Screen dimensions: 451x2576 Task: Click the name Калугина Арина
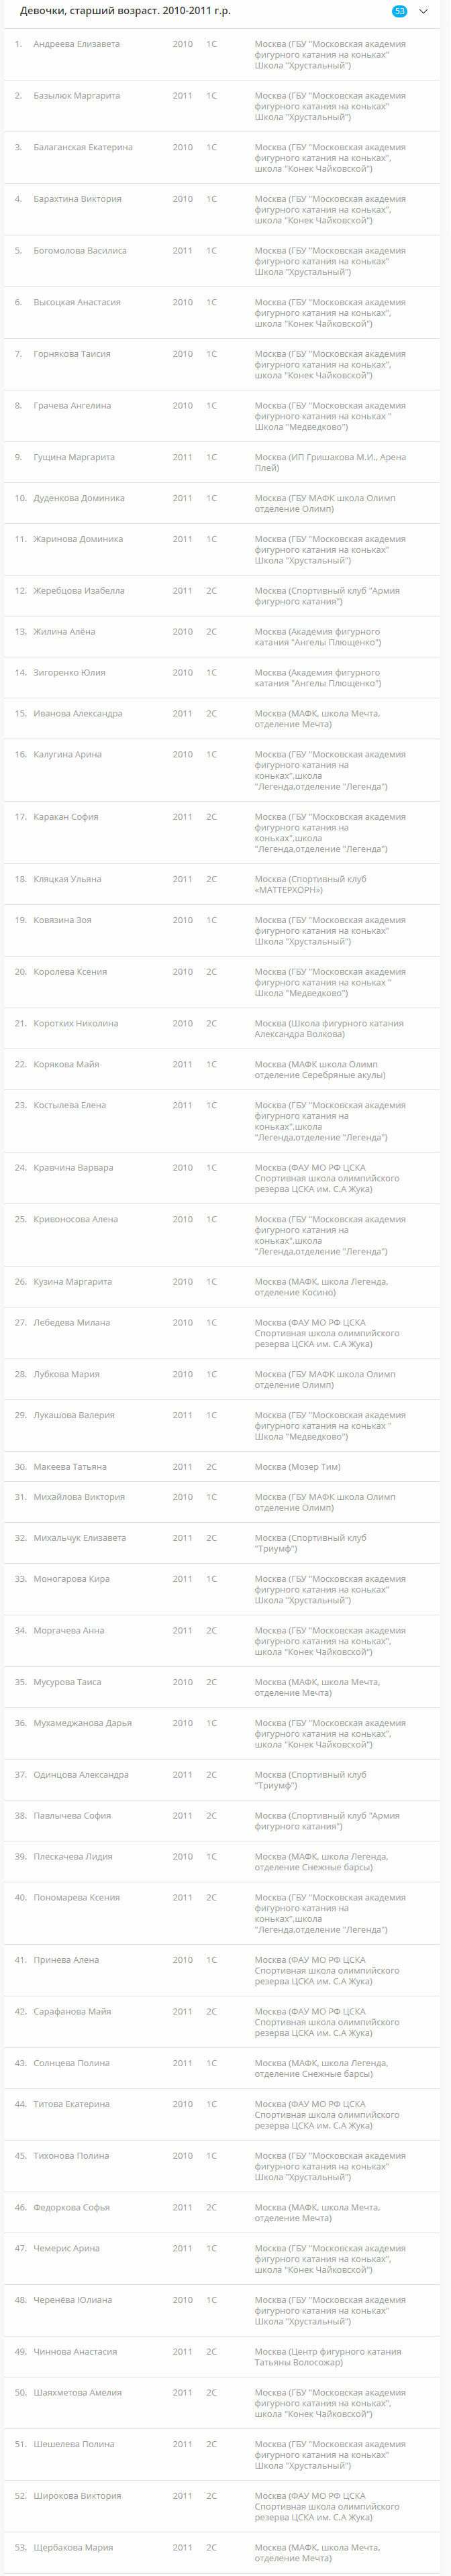tap(67, 755)
